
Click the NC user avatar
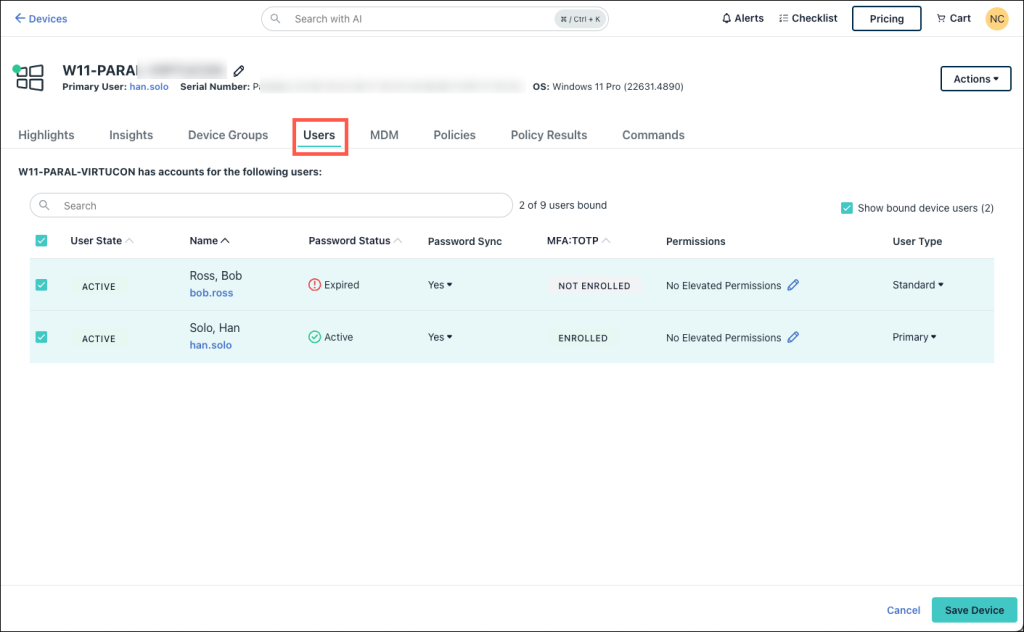point(996,18)
